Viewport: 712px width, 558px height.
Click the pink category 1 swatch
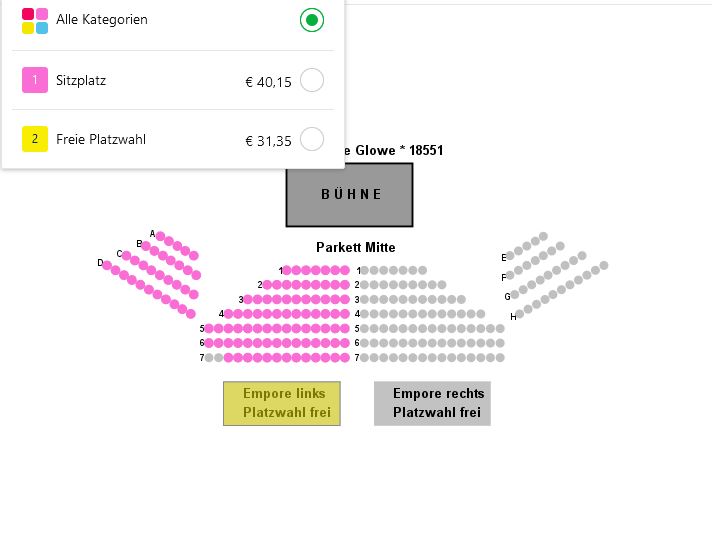35,80
